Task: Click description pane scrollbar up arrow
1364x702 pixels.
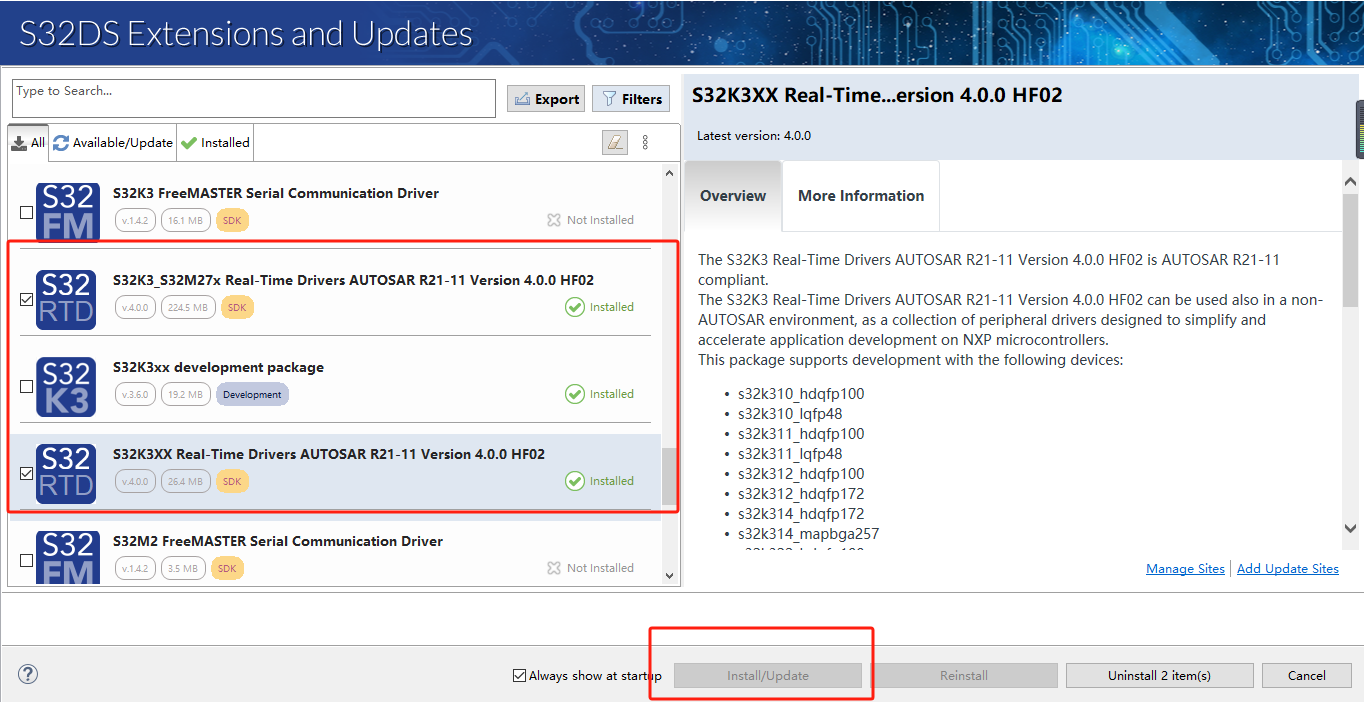Action: click(1351, 182)
